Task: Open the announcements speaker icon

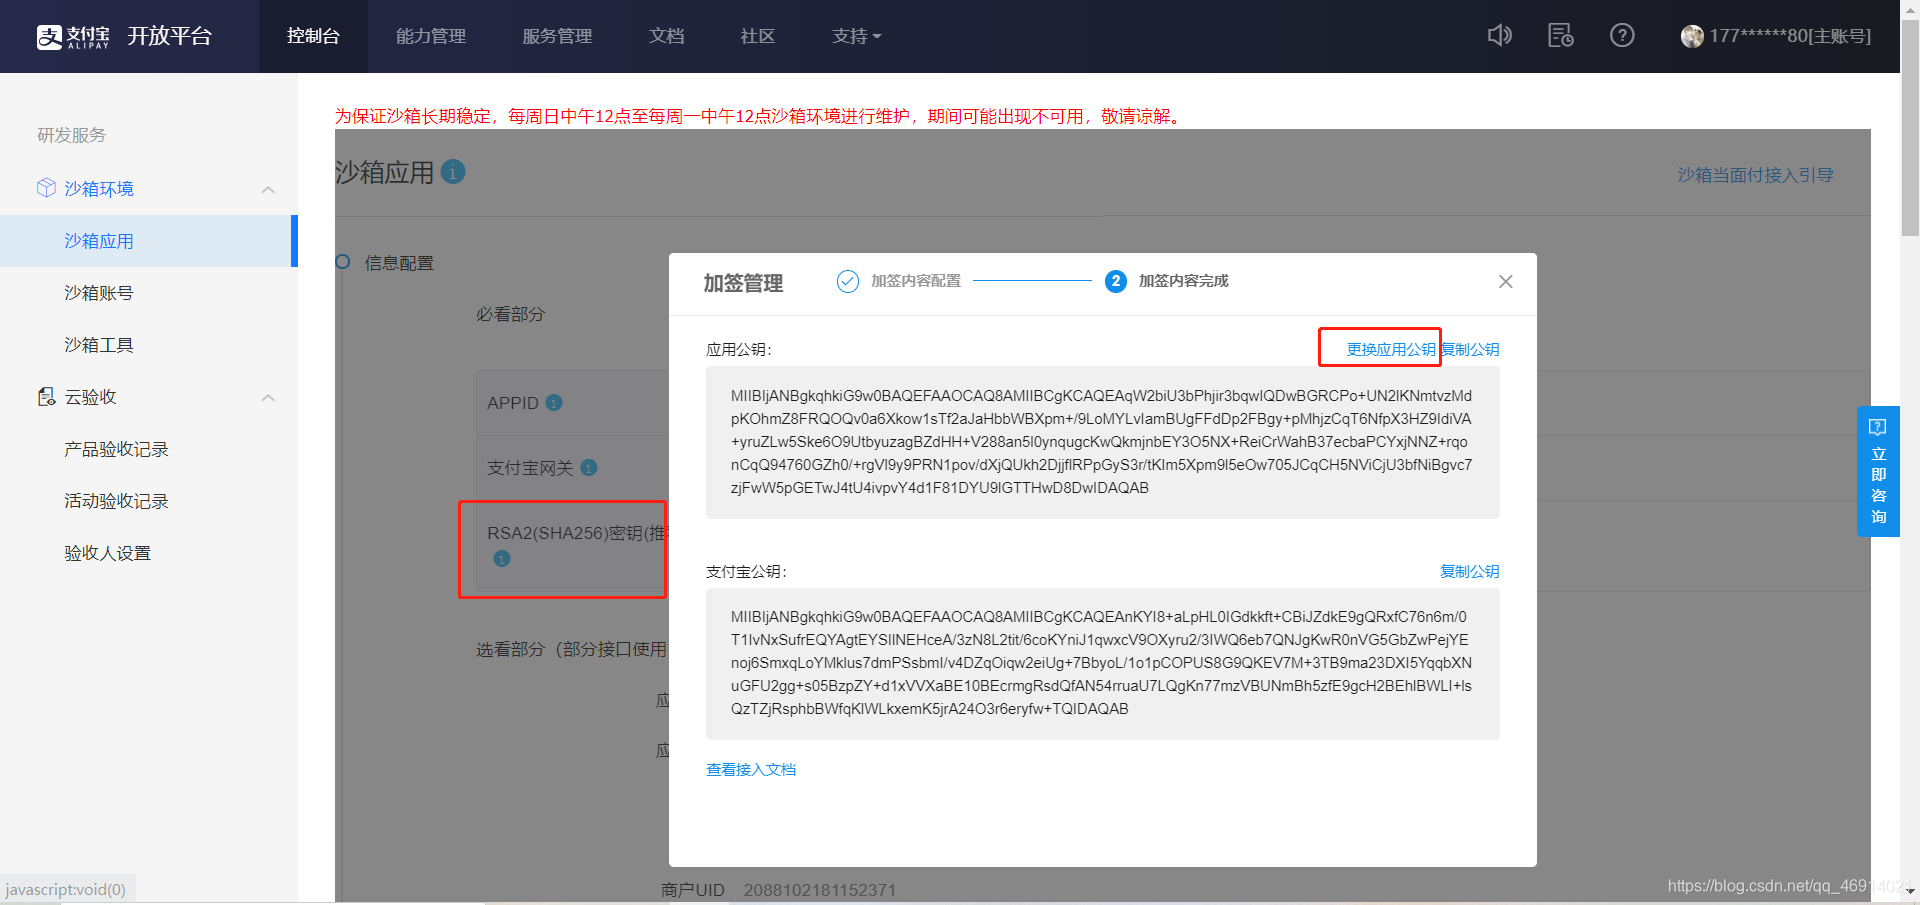Action: [1499, 36]
